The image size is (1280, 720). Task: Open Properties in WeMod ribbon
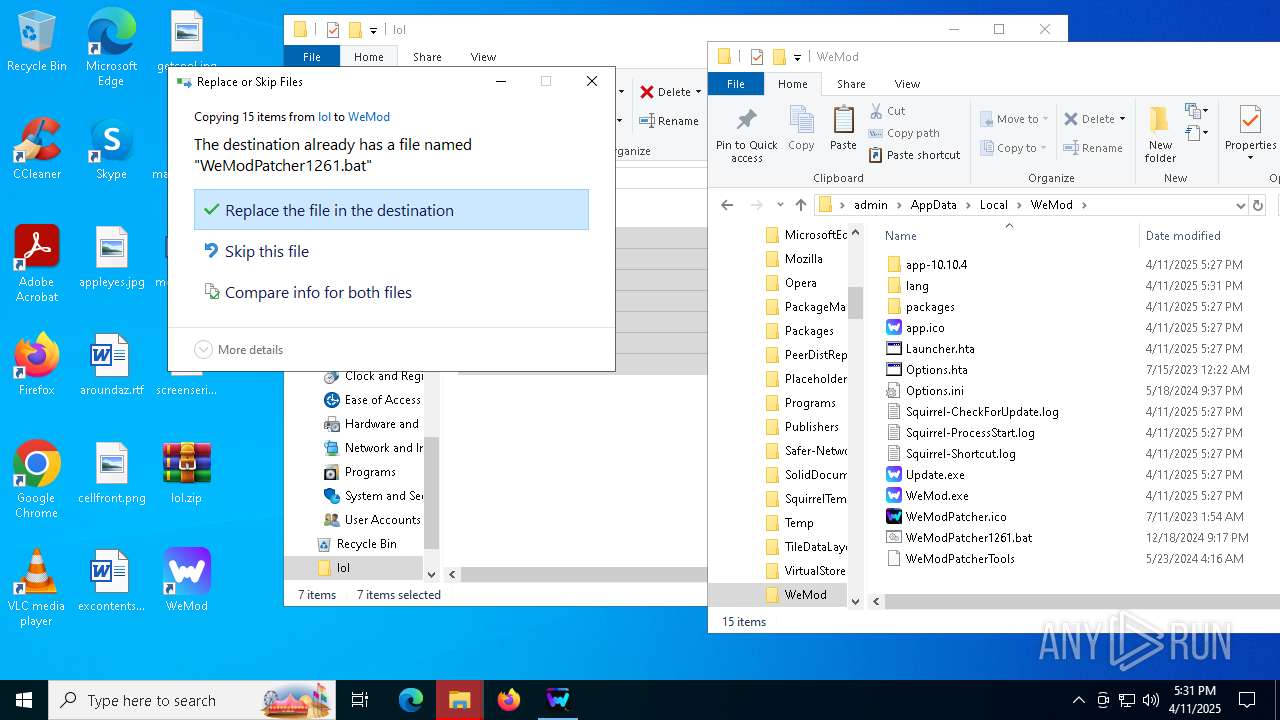point(1250,134)
